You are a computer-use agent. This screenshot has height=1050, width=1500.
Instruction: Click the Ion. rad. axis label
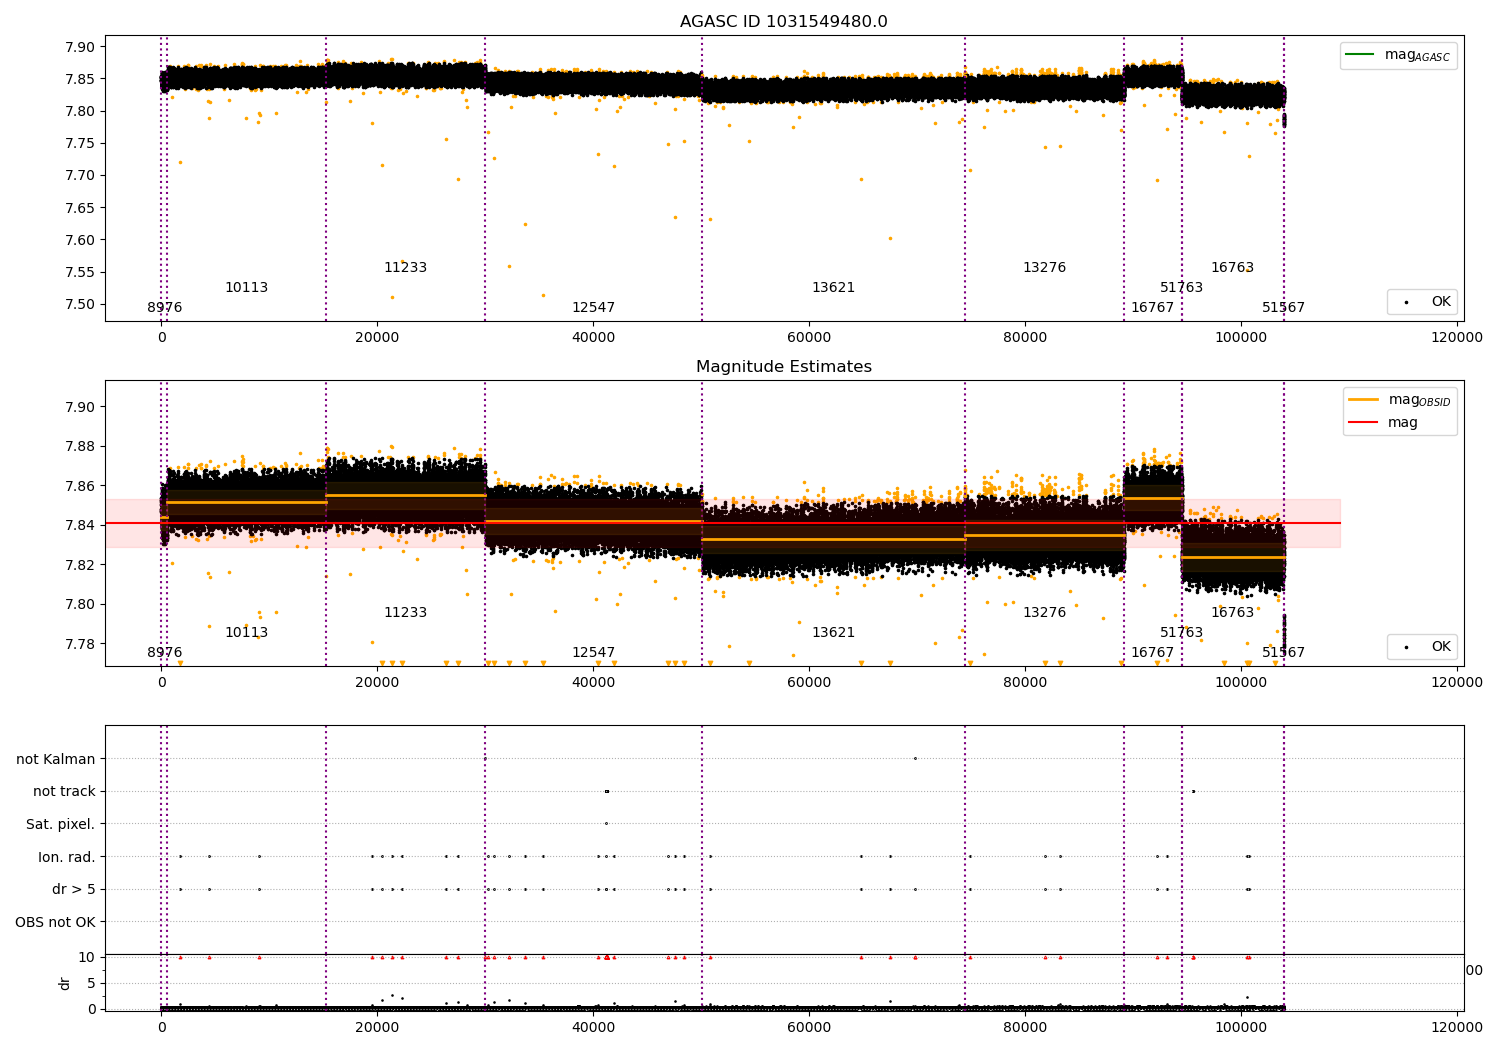point(67,857)
